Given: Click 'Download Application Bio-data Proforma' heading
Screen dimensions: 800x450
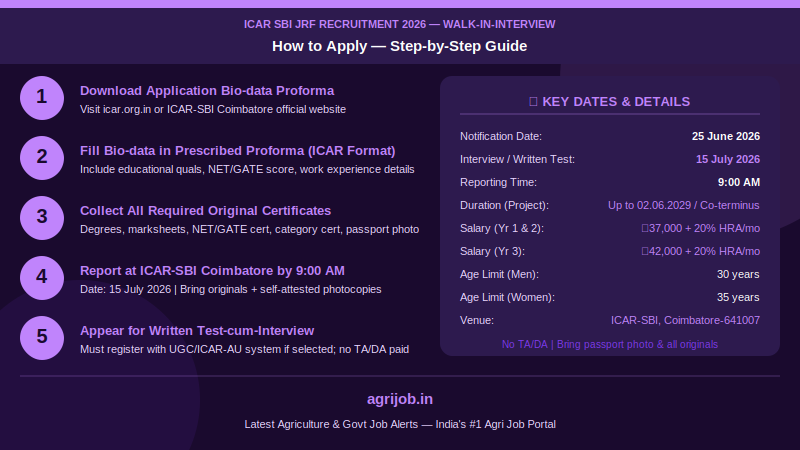Looking at the screenshot, I should pos(207,91).
